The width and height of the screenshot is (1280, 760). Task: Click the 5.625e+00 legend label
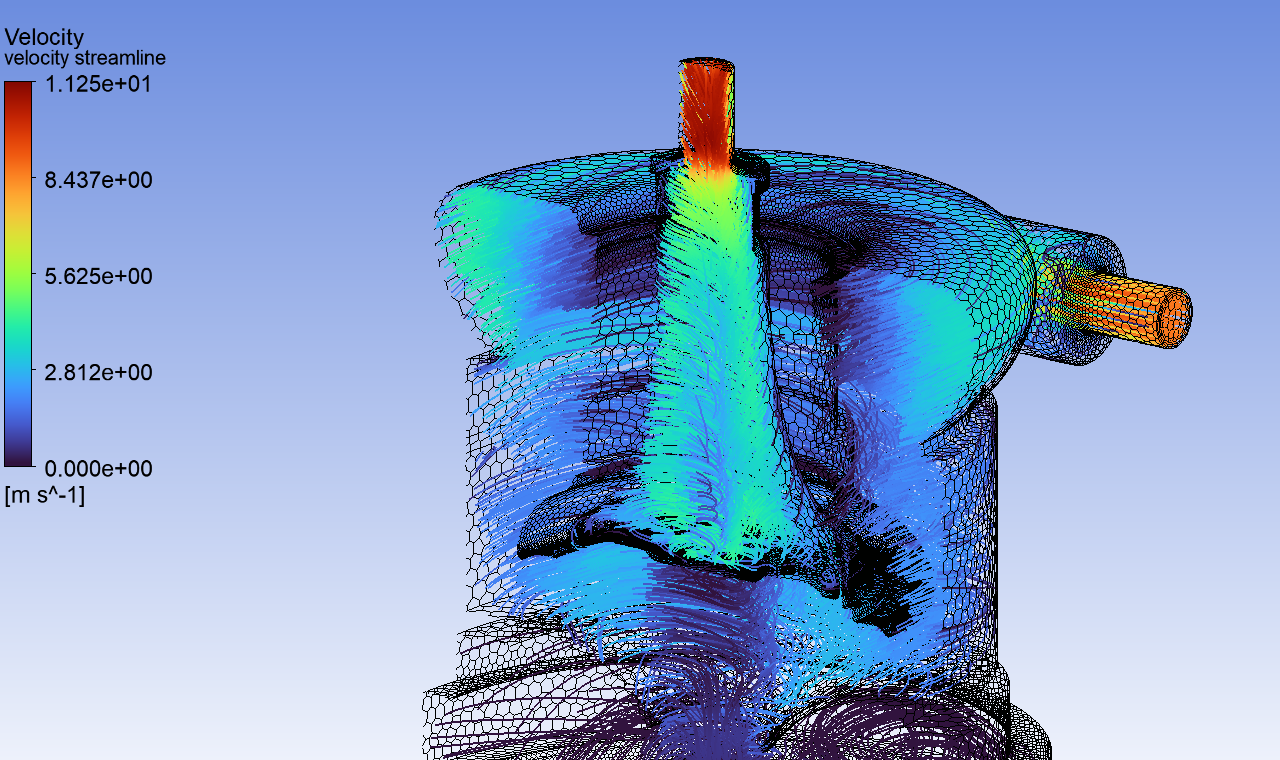coord(98,276)
